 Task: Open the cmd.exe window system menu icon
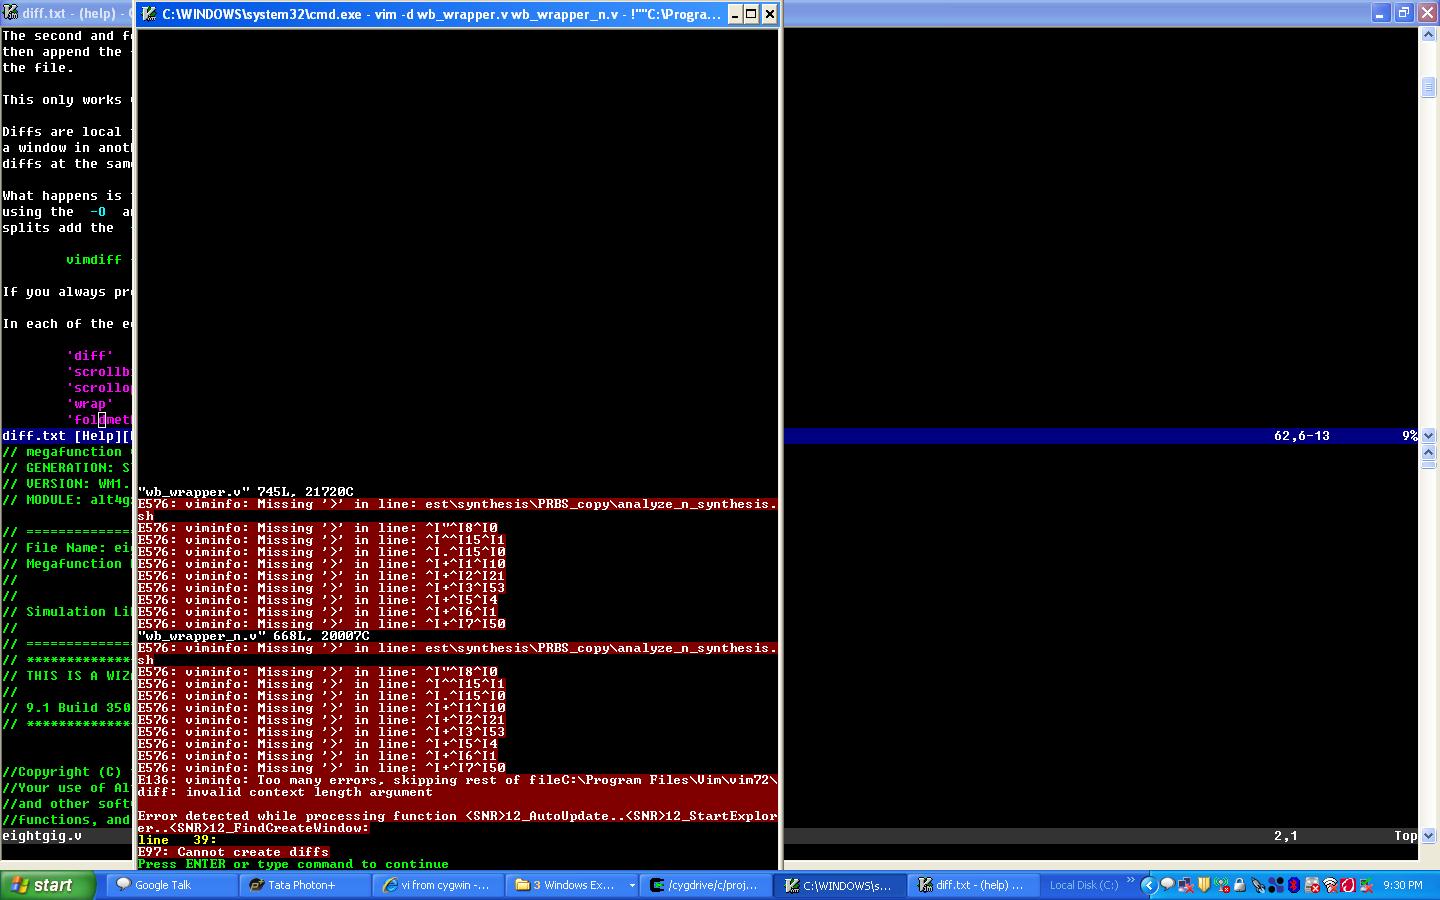point(148,14)
